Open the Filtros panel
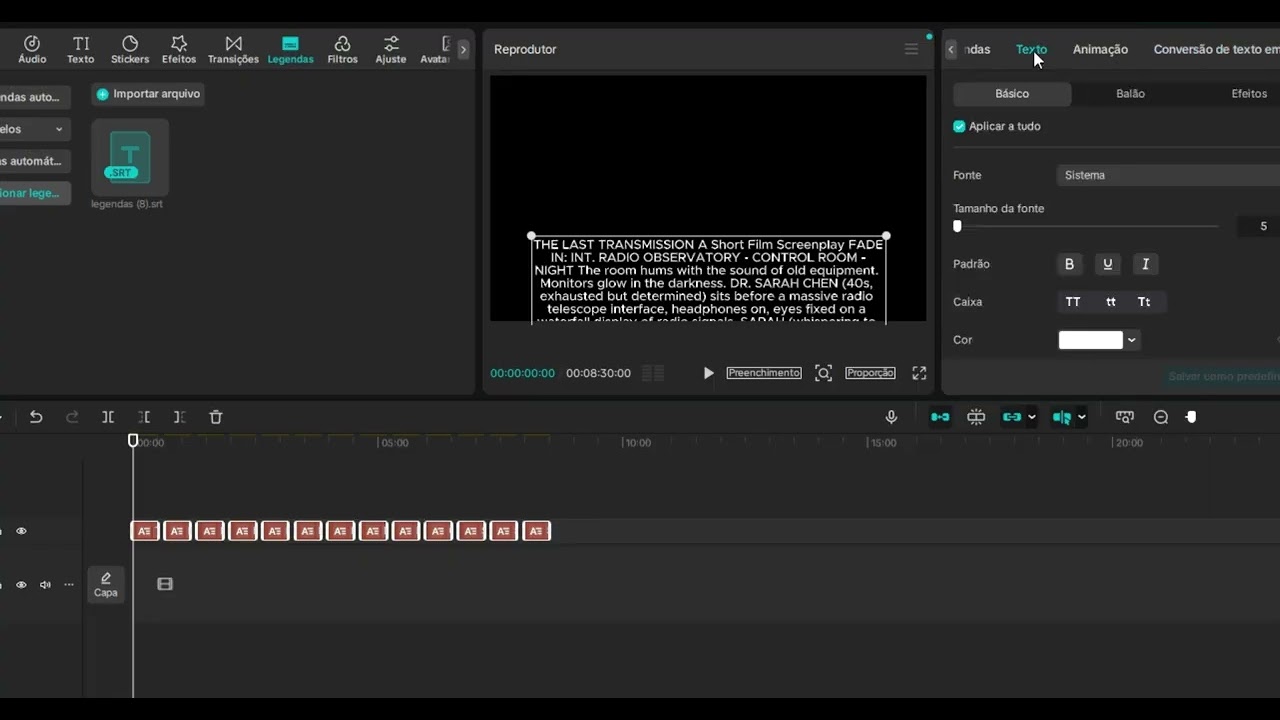This screenshot has height=720, width=1280. tap(342, 50)
